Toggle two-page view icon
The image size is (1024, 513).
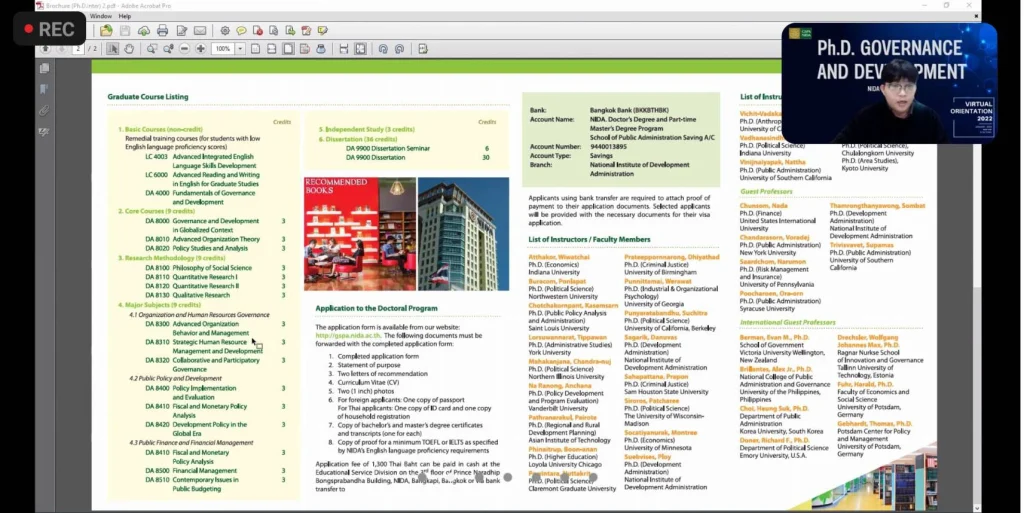[x=360, y=49]
